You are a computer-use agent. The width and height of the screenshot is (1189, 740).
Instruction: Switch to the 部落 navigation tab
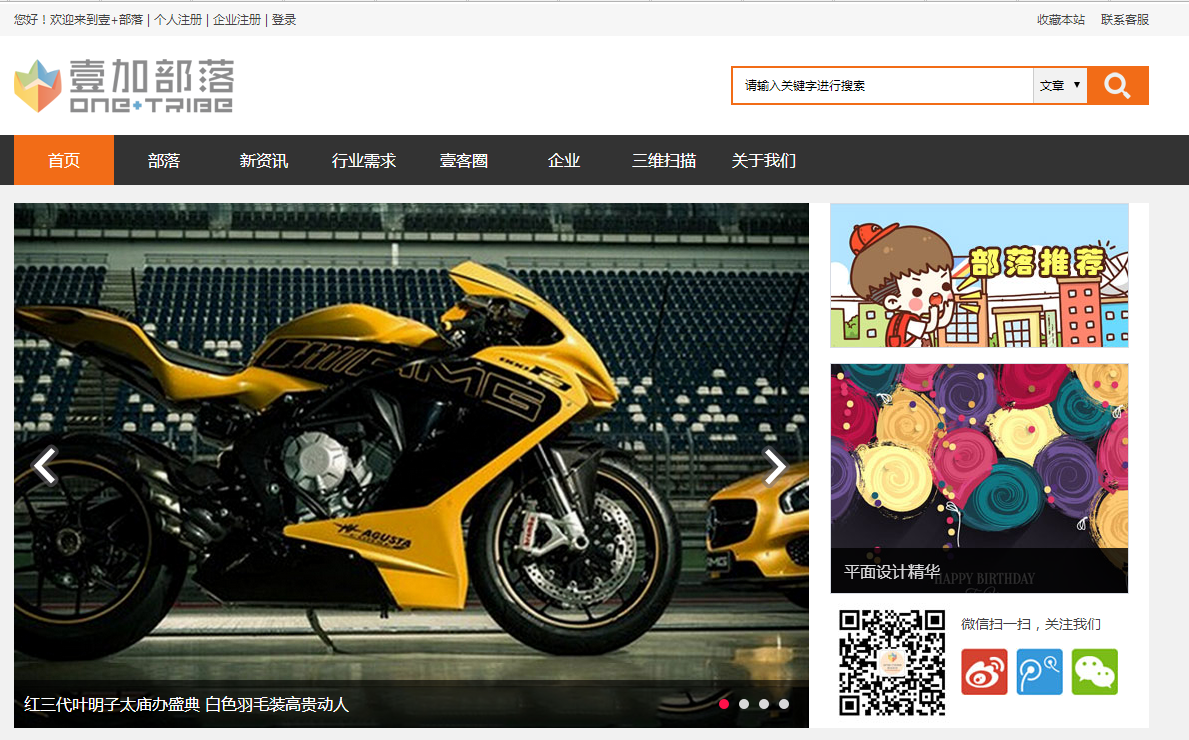point(164,160)
